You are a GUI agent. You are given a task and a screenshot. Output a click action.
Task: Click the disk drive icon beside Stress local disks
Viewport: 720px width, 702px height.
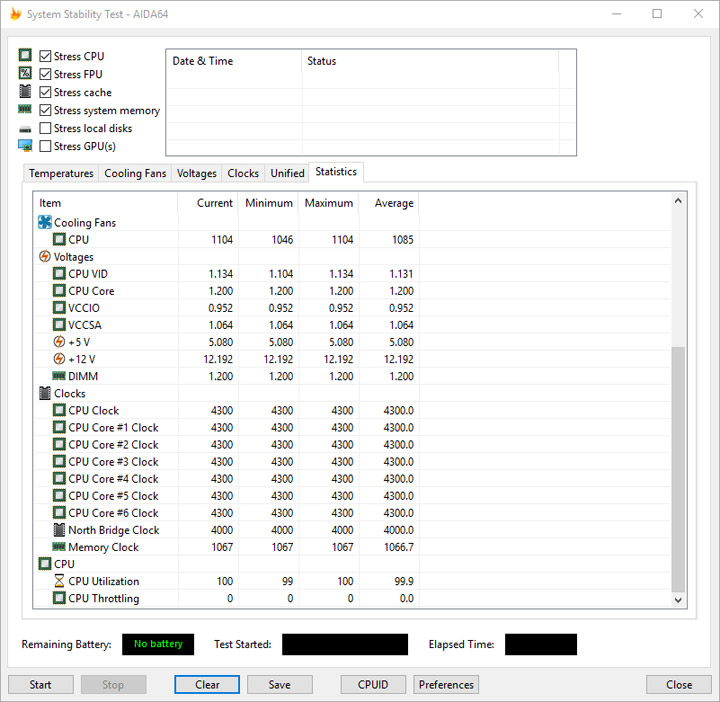click(x=25, y=129)
